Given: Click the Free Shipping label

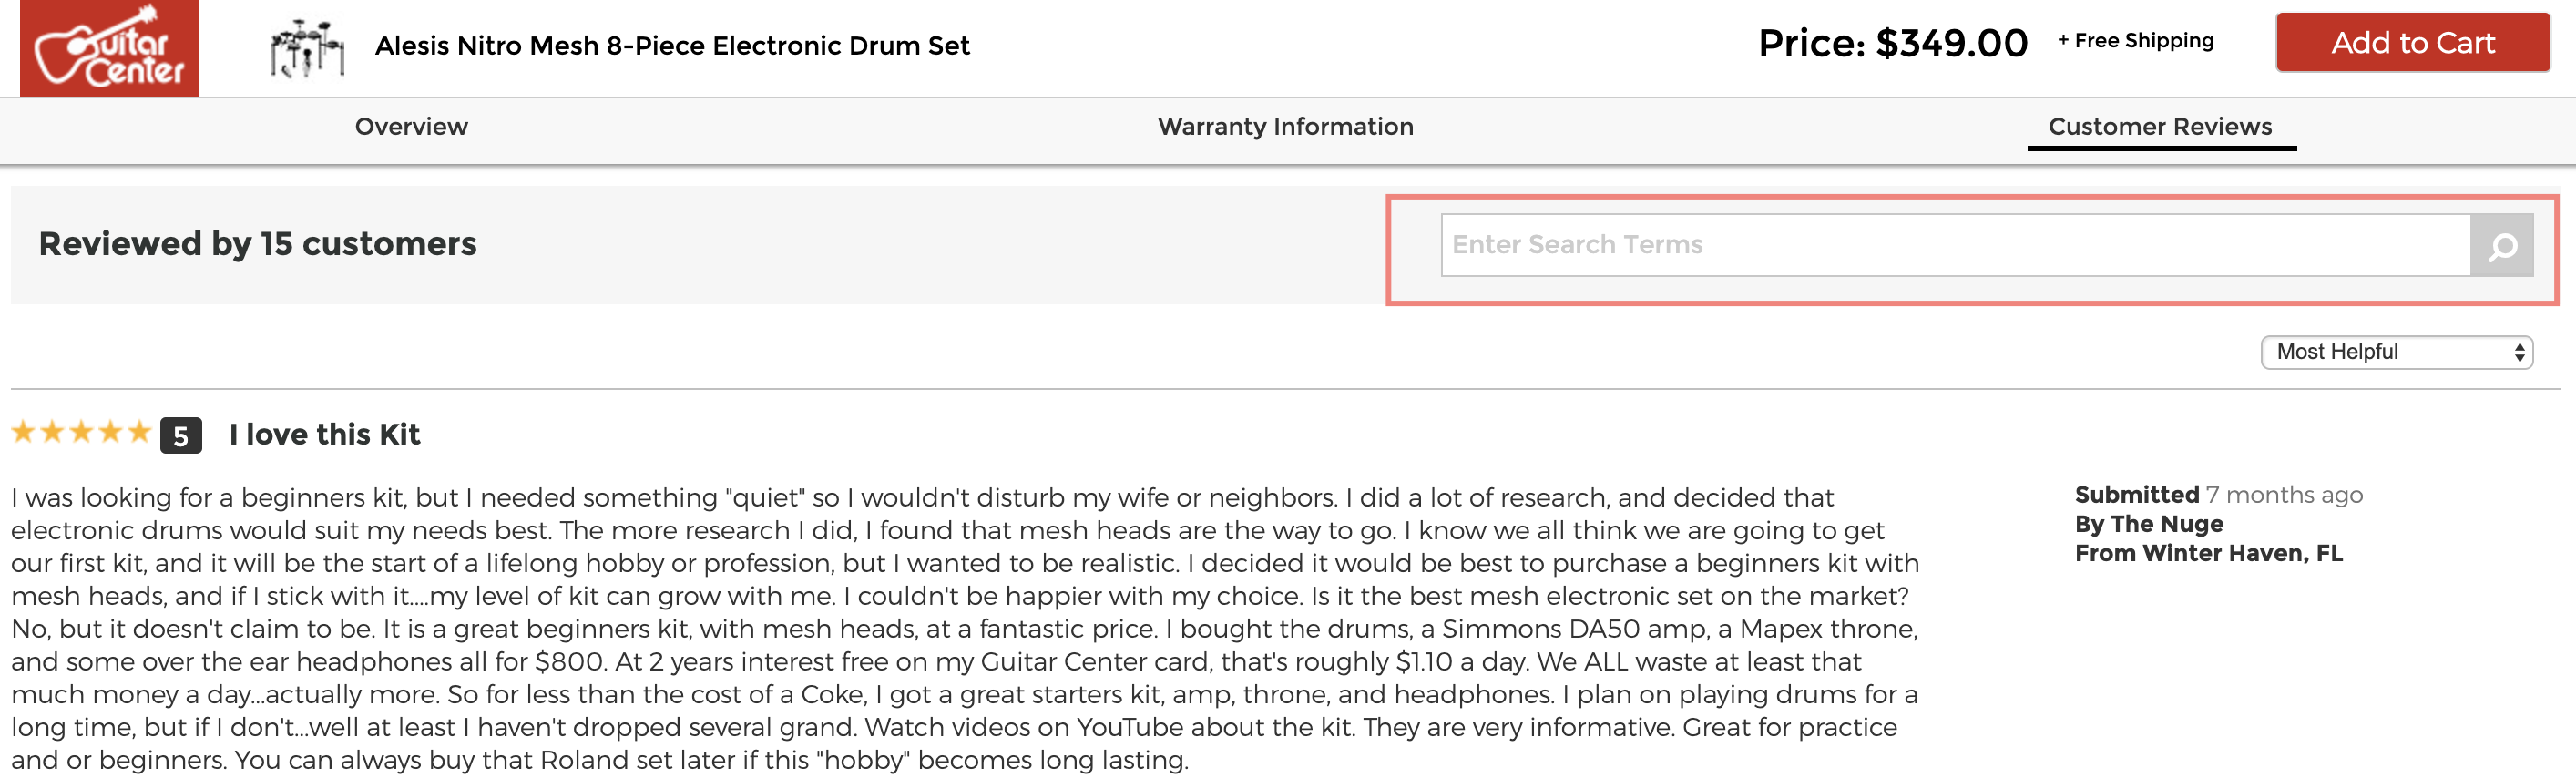Looking at the screenshot, I should point(2136,41).
